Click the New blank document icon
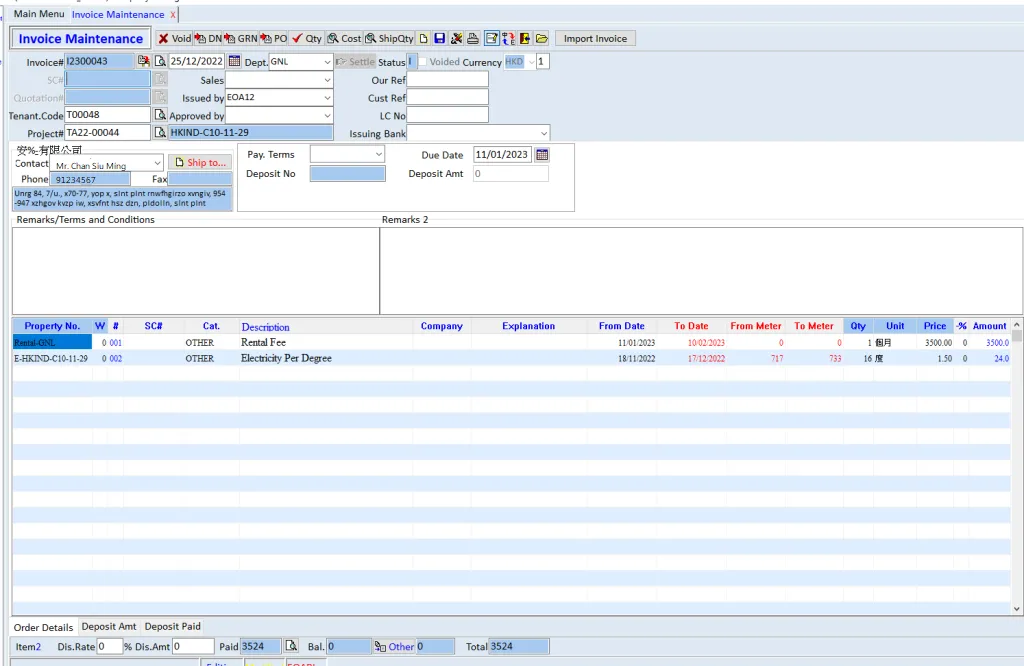 click(x=424, y=39)
